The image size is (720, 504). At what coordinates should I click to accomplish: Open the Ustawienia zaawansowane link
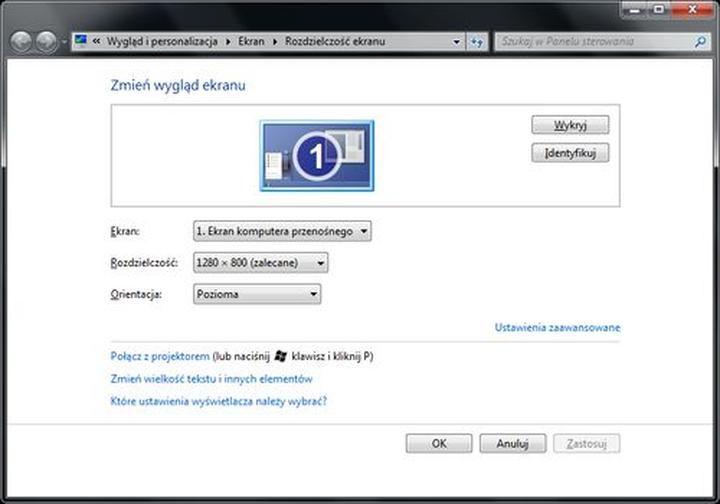pos(557,327)
